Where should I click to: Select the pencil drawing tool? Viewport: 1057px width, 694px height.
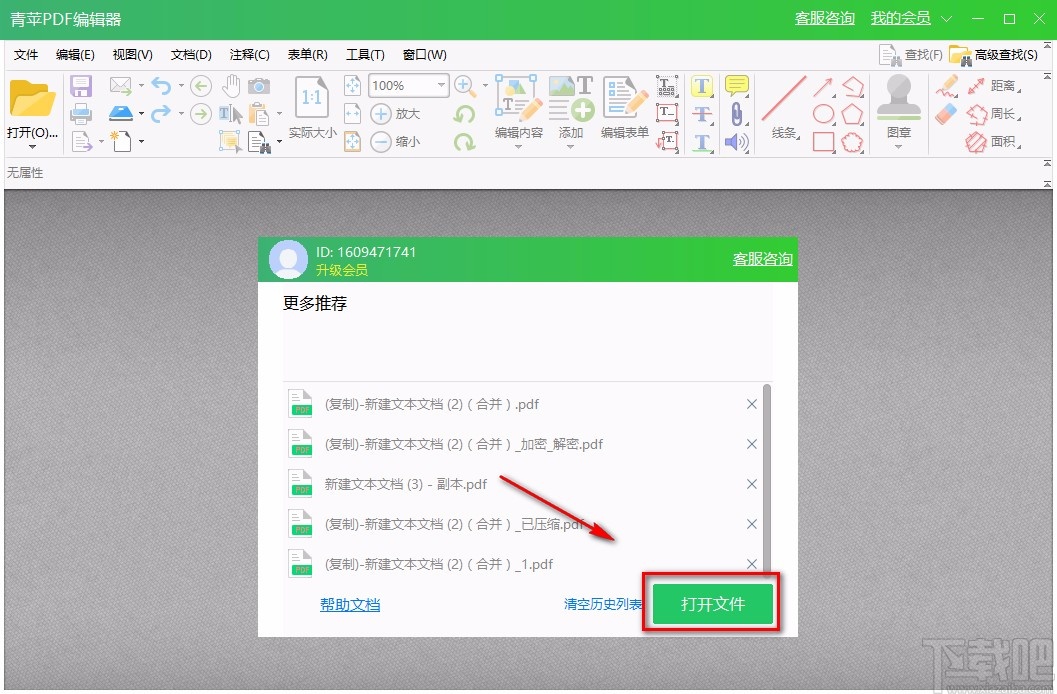coord(946,86)
